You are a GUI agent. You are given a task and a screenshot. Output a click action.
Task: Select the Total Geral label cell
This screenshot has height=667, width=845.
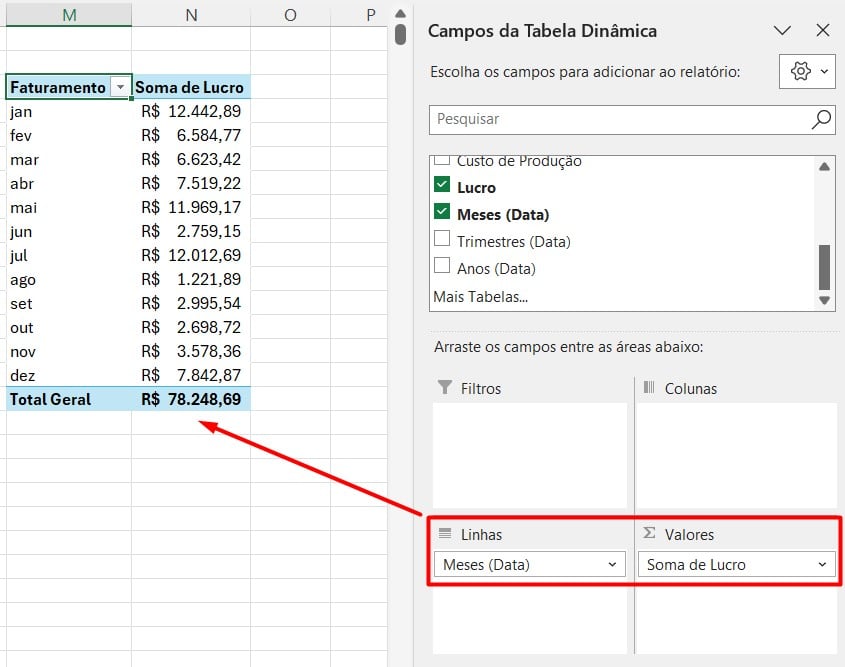[x=69, y=399]
